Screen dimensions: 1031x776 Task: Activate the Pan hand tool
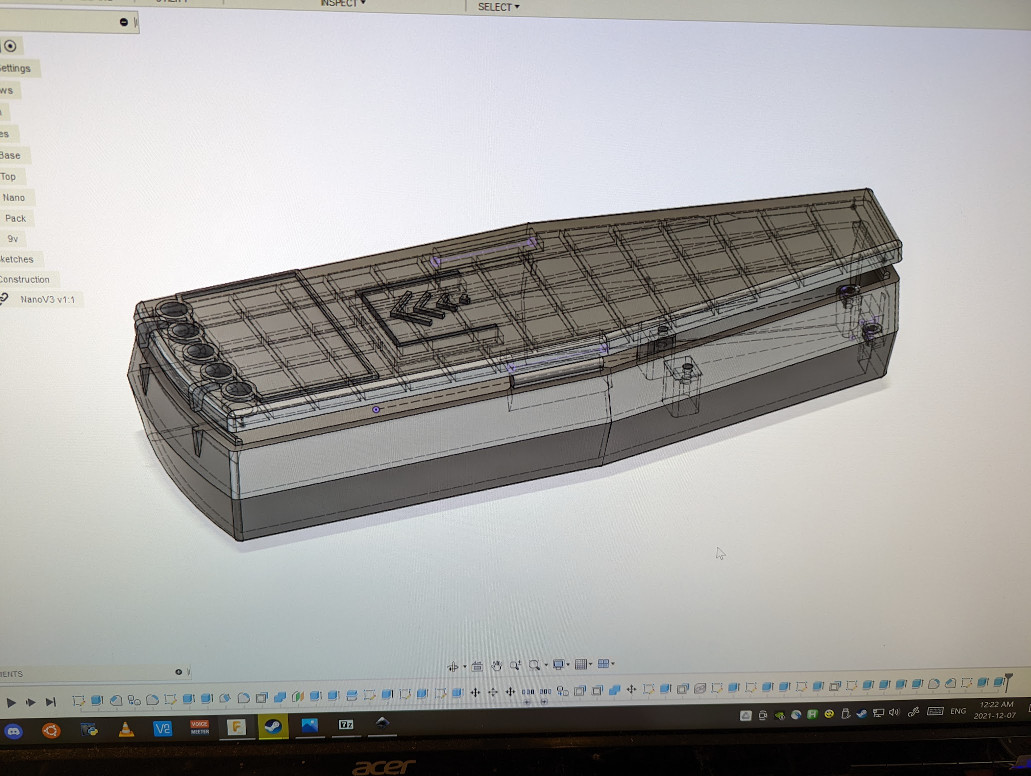[496, 666]
